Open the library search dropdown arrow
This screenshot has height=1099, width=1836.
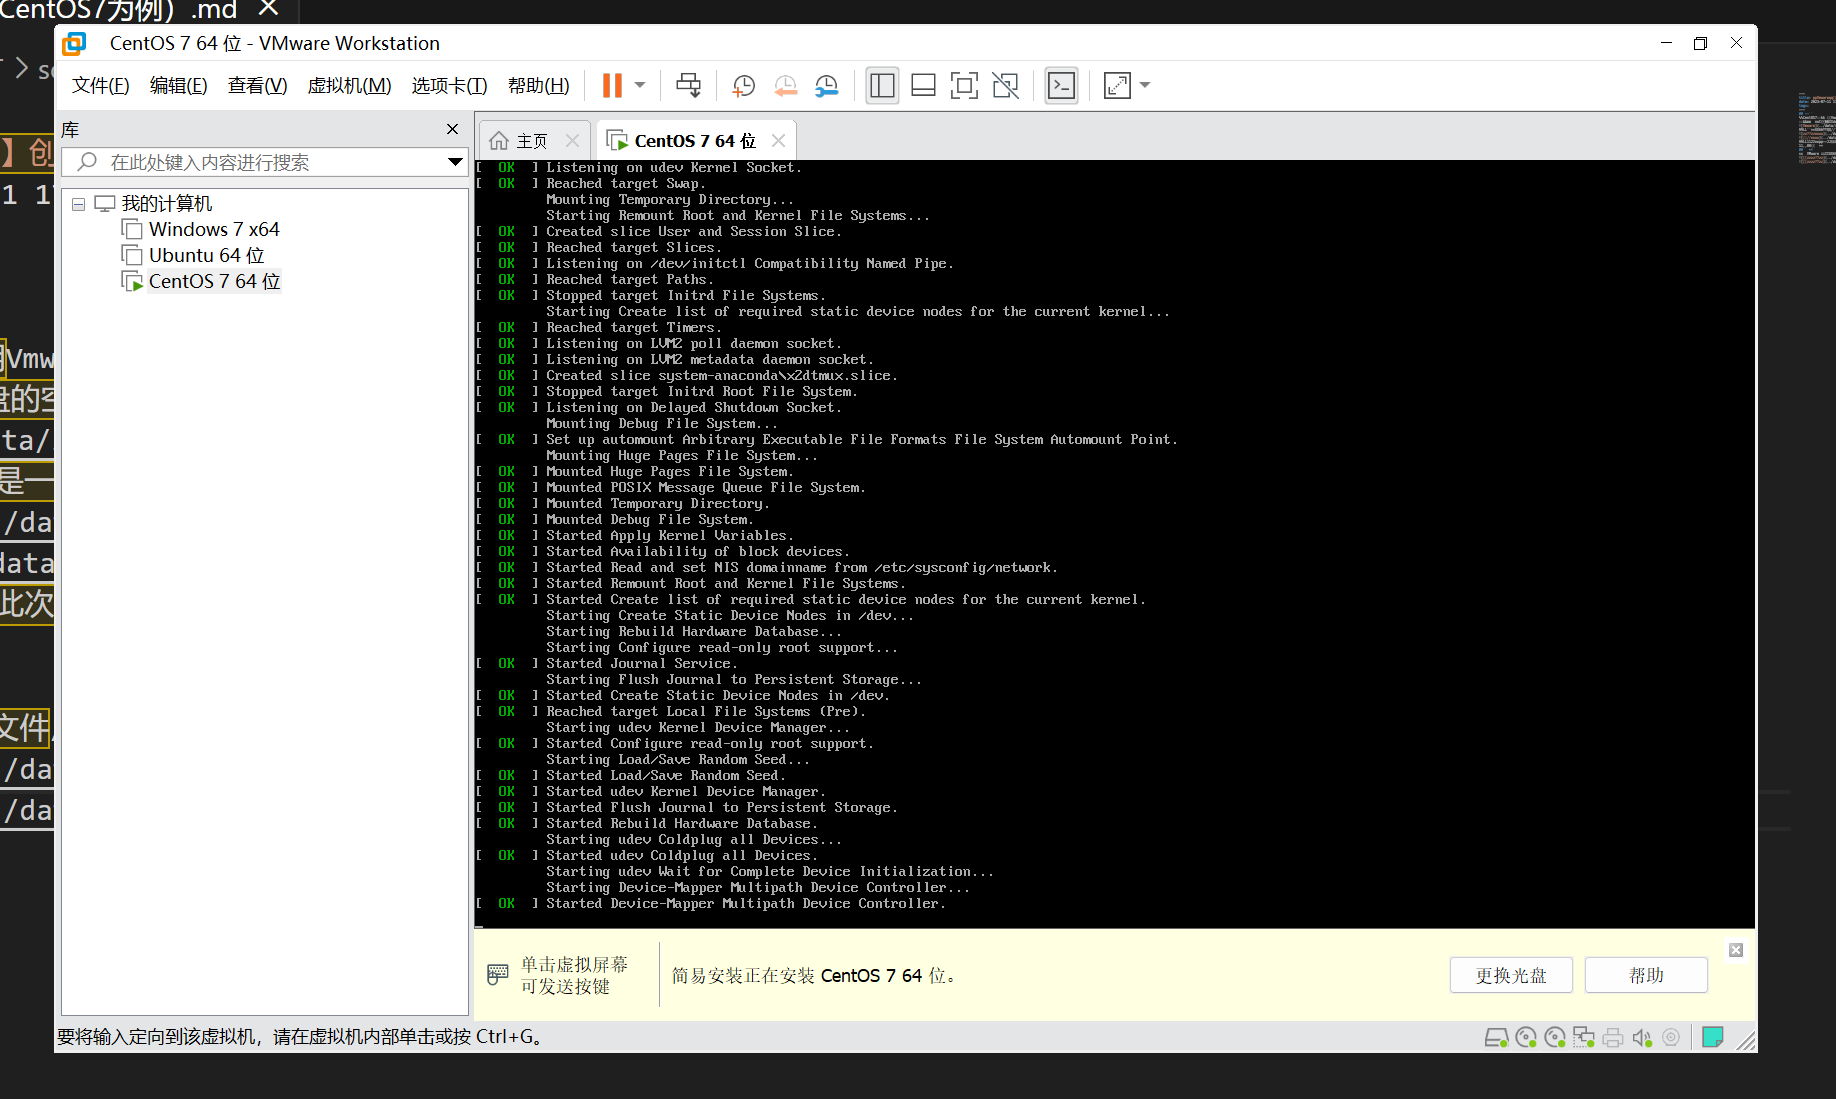pos(455,162)
